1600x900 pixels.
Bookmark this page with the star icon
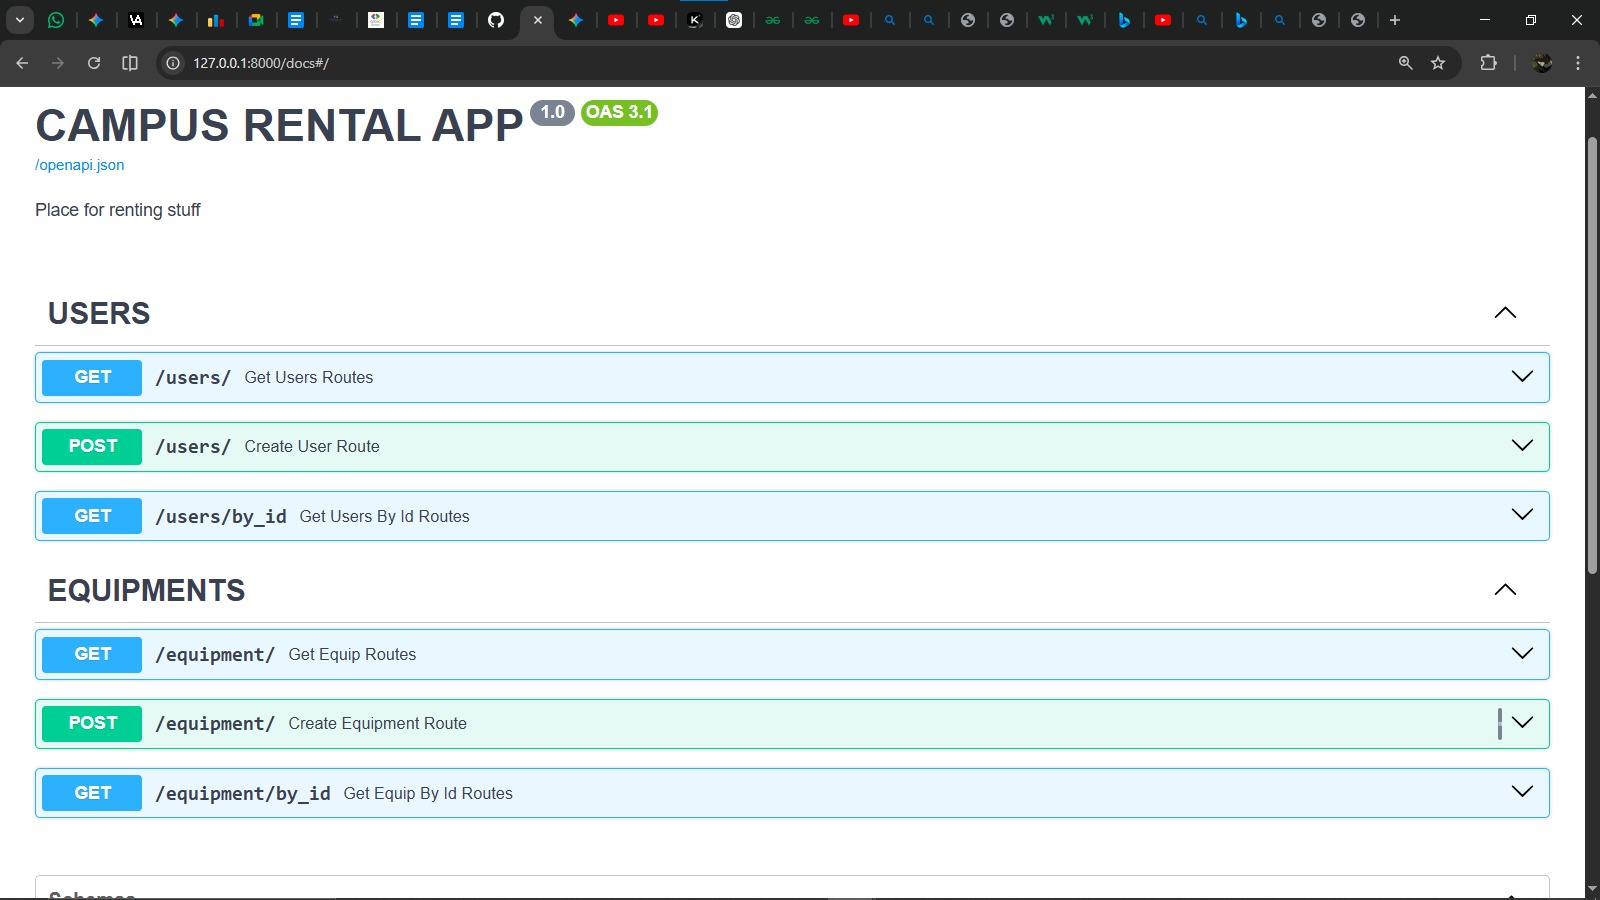(x=1438, y=63)
